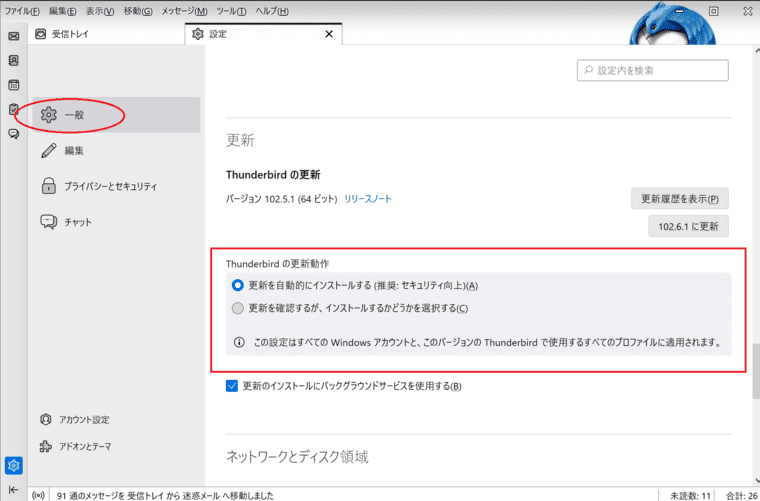Open アドオンとテーマ link
The image size is (760, 501).
tap(76, 446)
